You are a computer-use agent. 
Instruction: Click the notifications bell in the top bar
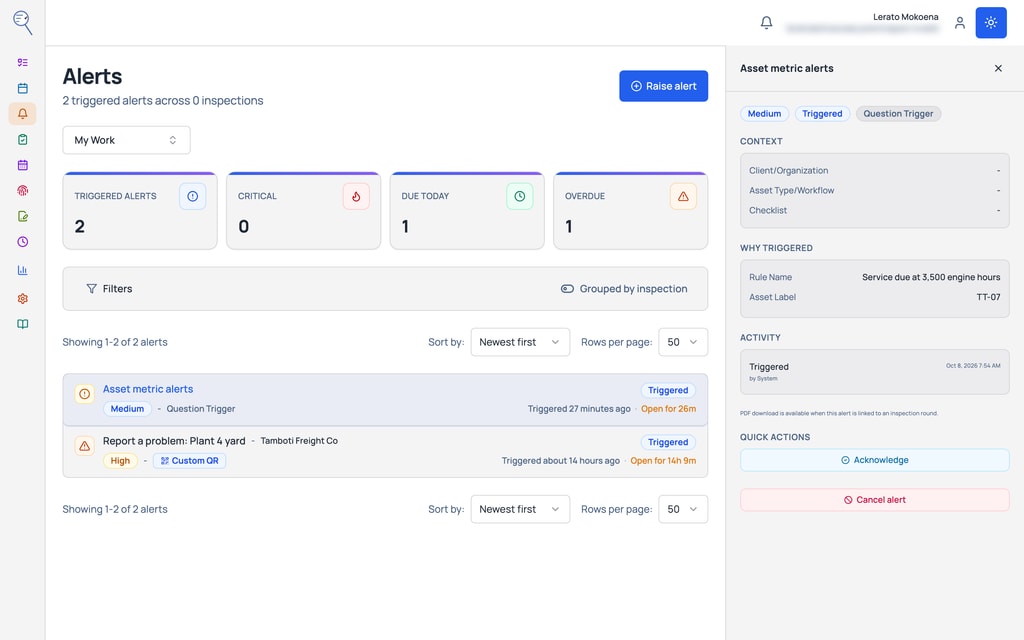(x=766, y=23)
